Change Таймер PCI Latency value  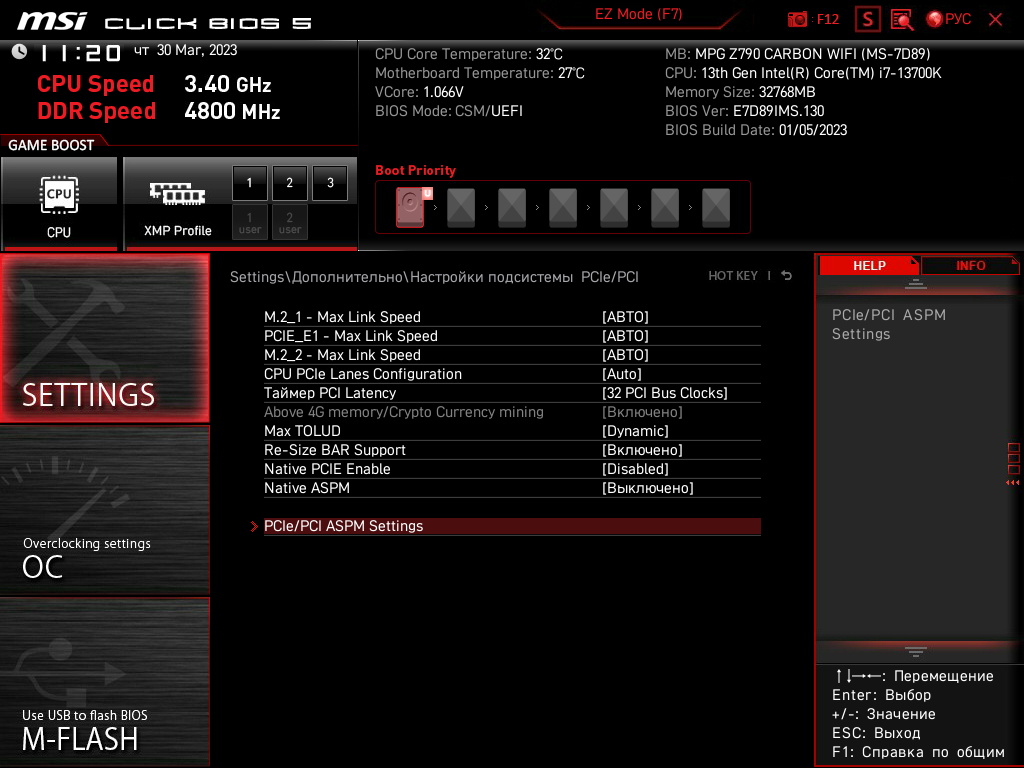pos(512,392)
